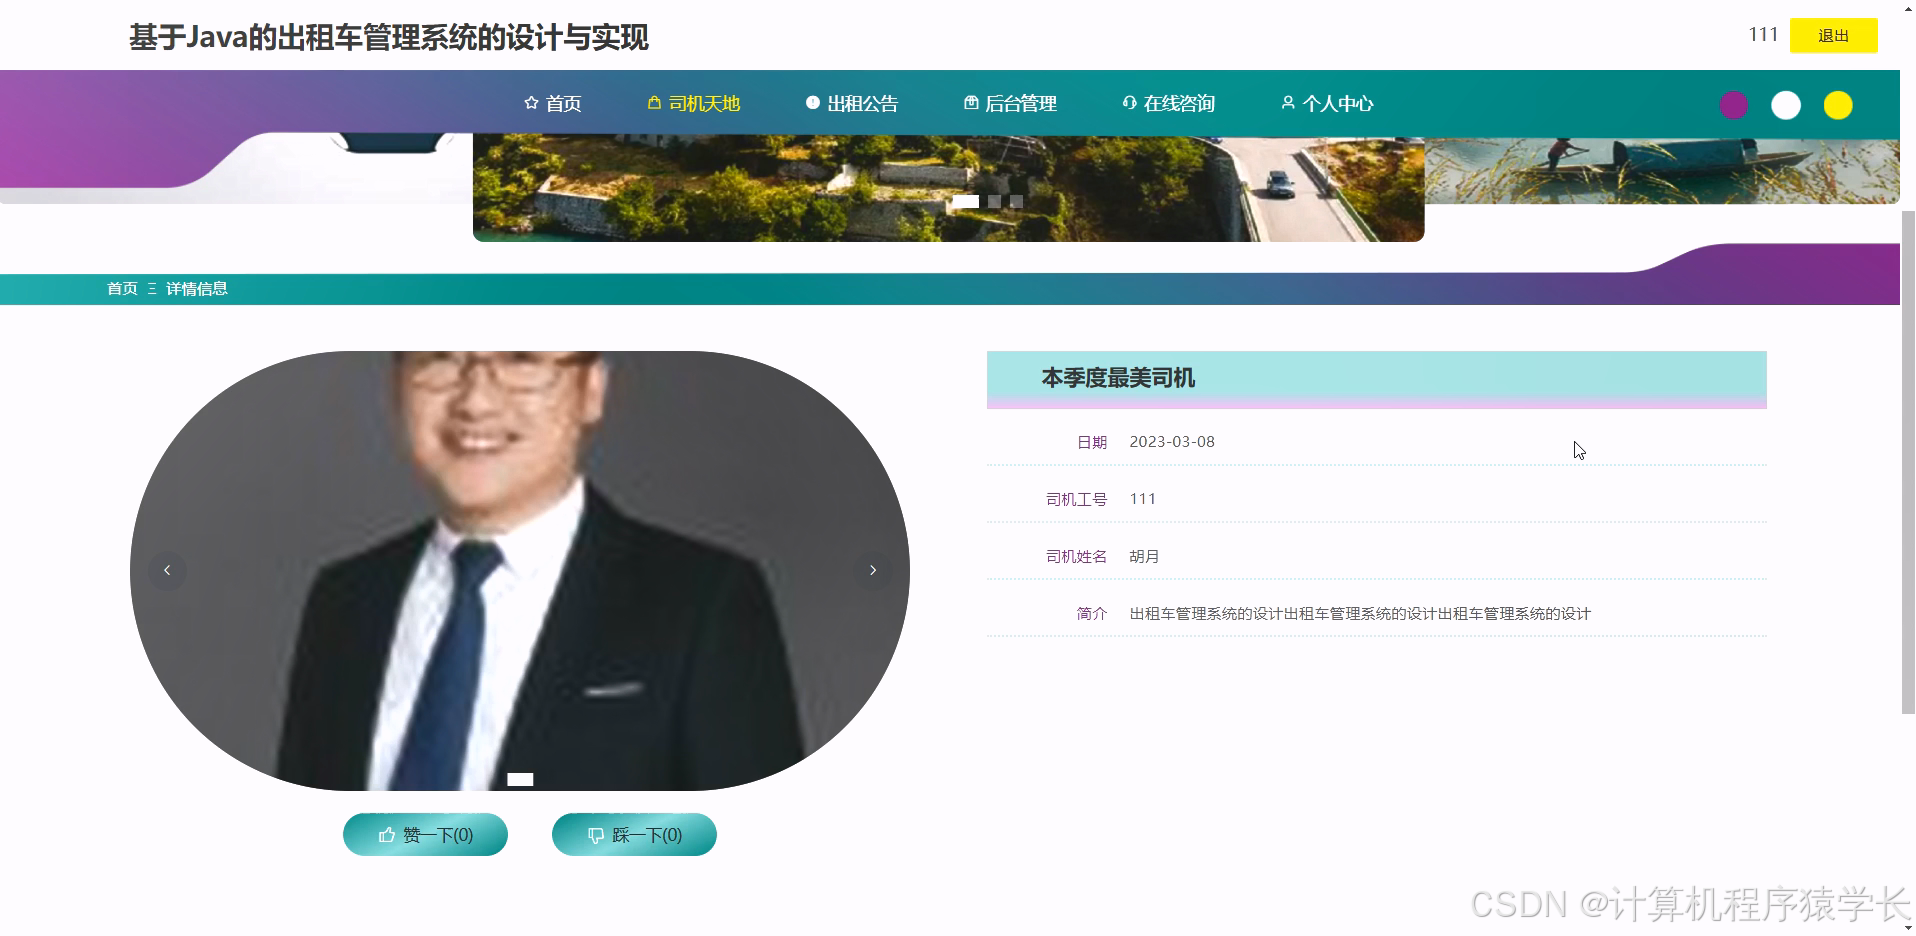1916x936 pixels.
Task: Click the thumbs-down icon on 踩一下 button
Action: pyautogui.click(x=595, y=834)
